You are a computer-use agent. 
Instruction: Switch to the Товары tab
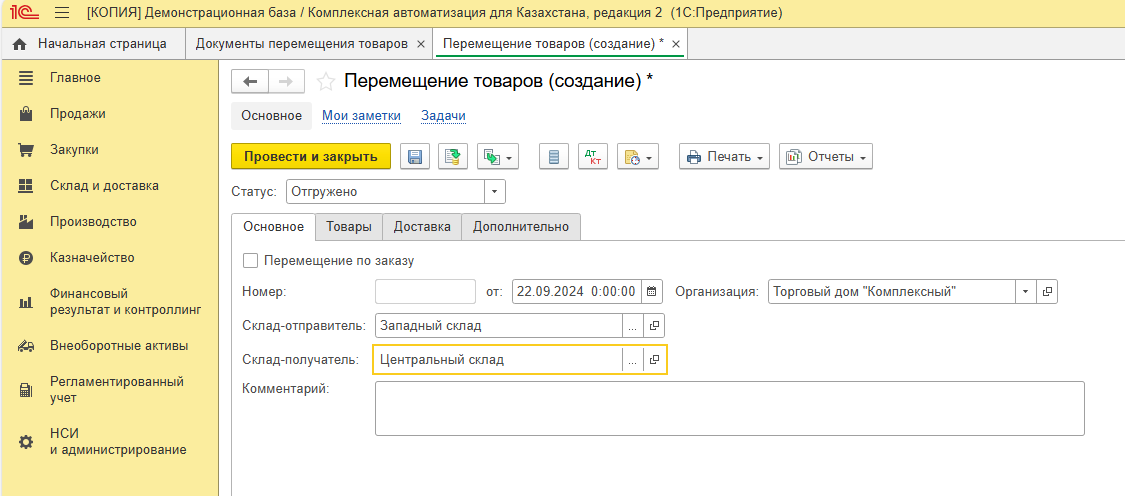(349, 227)
